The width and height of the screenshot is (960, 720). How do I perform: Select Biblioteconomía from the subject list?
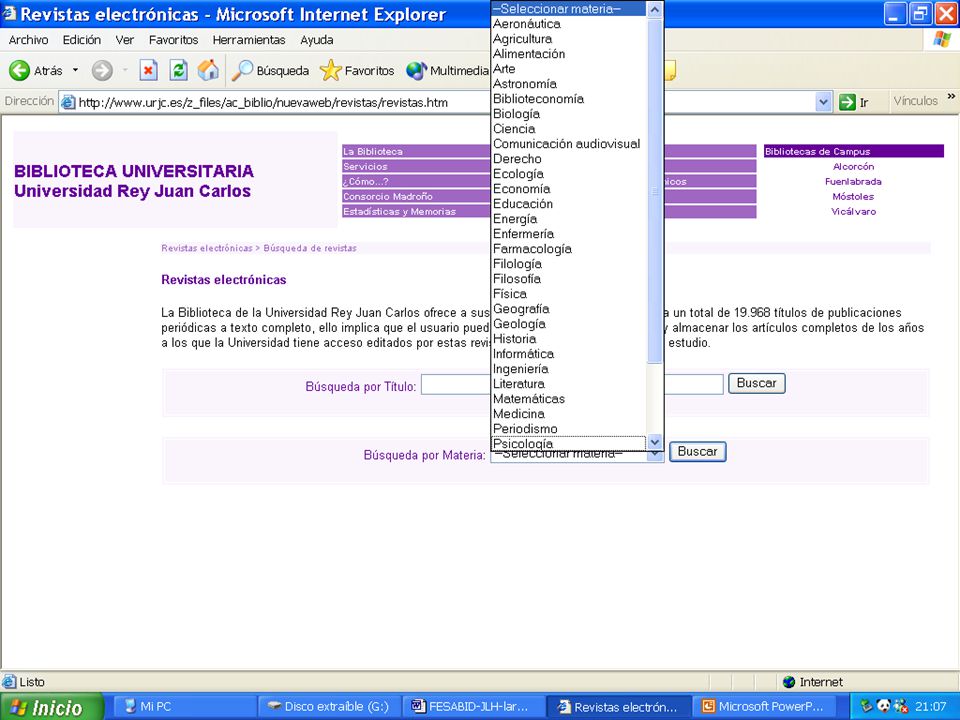tap(569, 99)
